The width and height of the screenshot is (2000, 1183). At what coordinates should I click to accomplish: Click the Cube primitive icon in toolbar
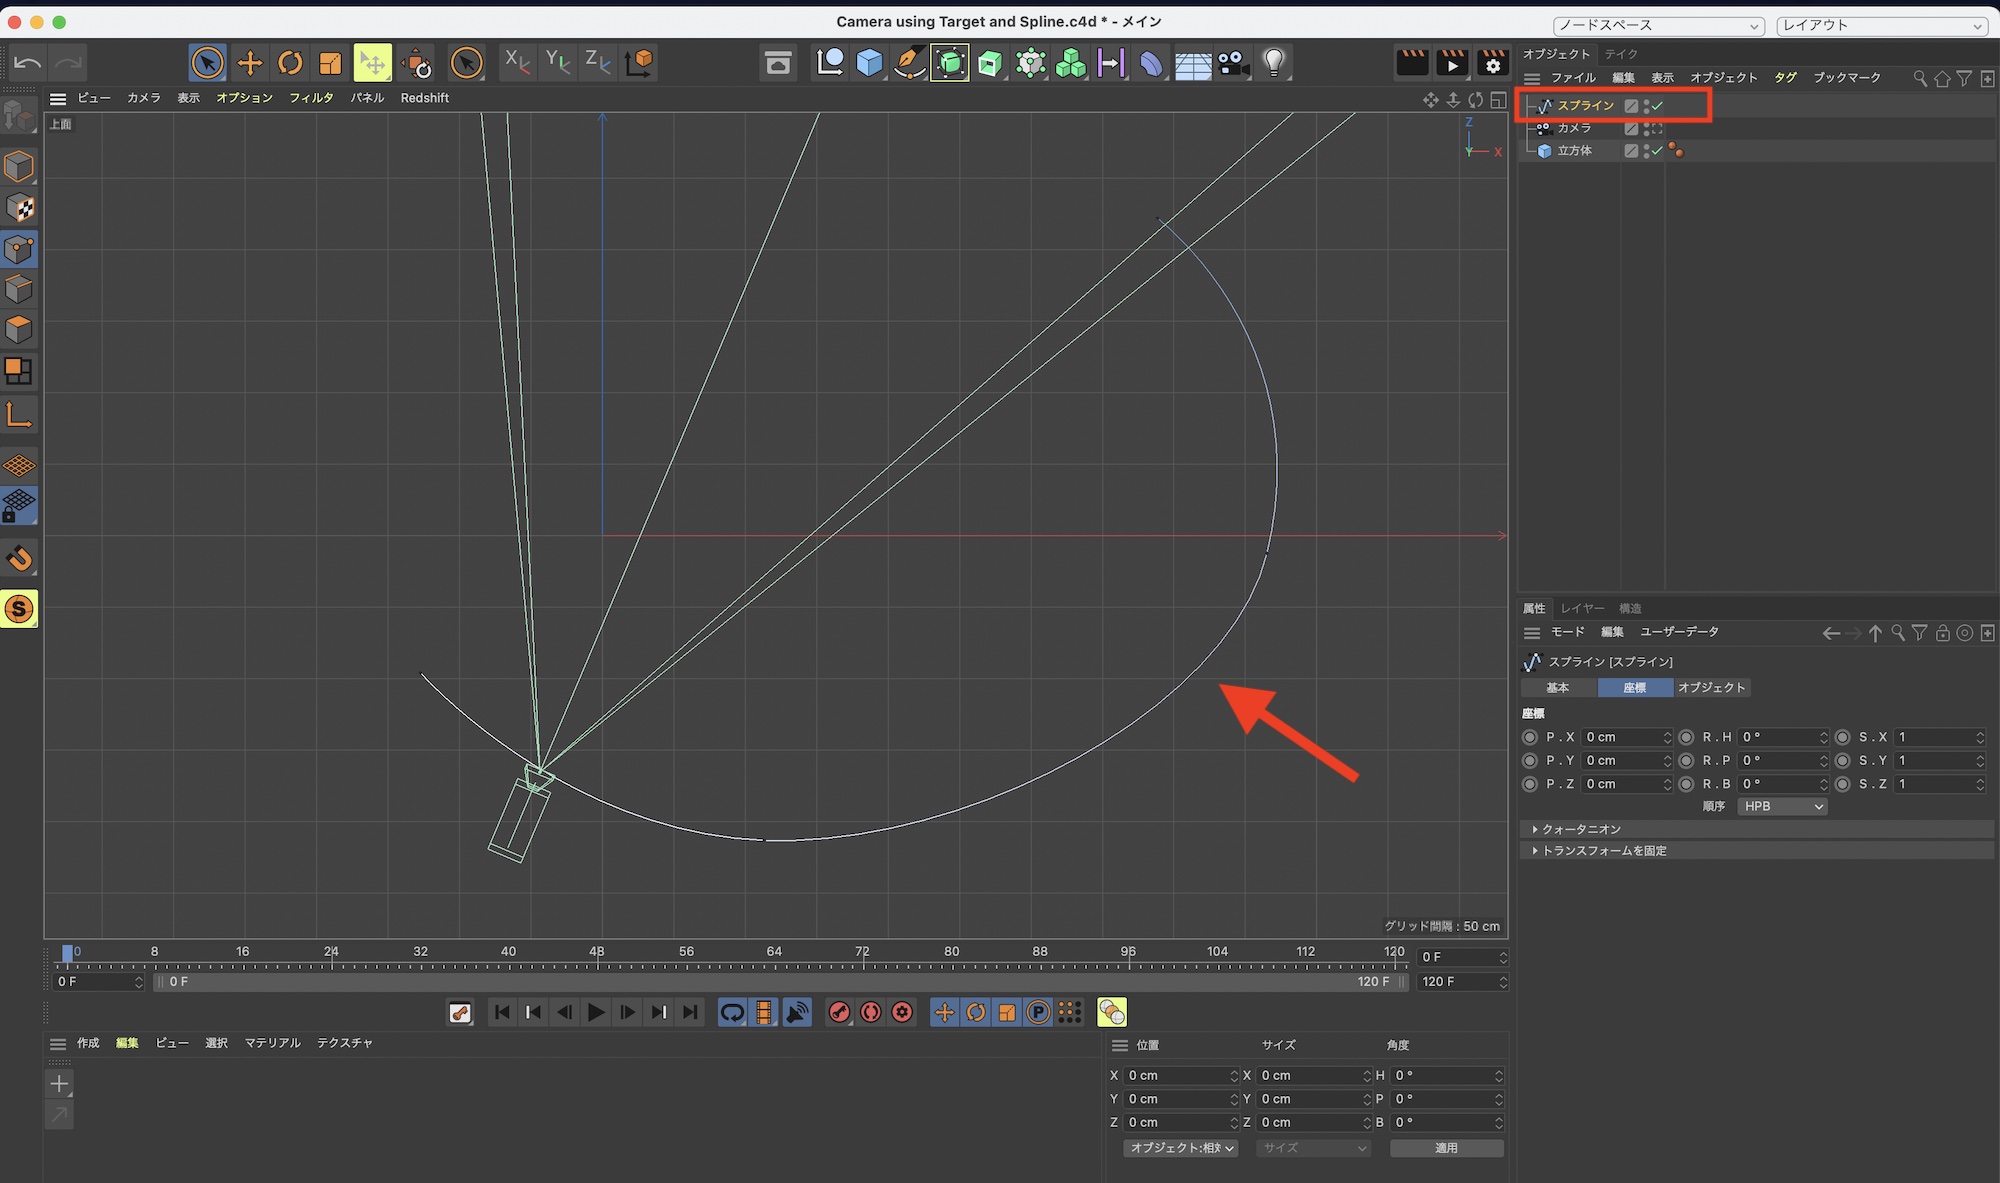point(869,63)
